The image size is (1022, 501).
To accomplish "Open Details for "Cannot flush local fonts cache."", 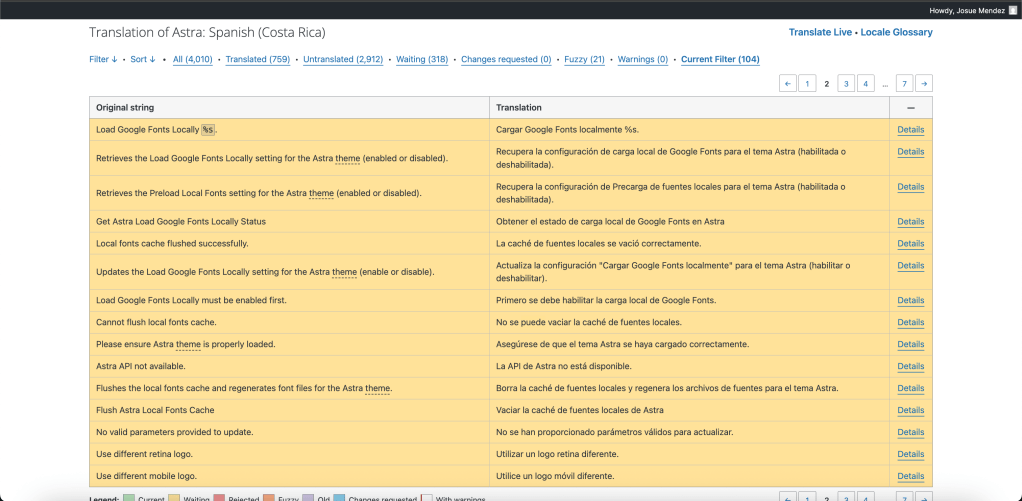I will pos(910,322).
